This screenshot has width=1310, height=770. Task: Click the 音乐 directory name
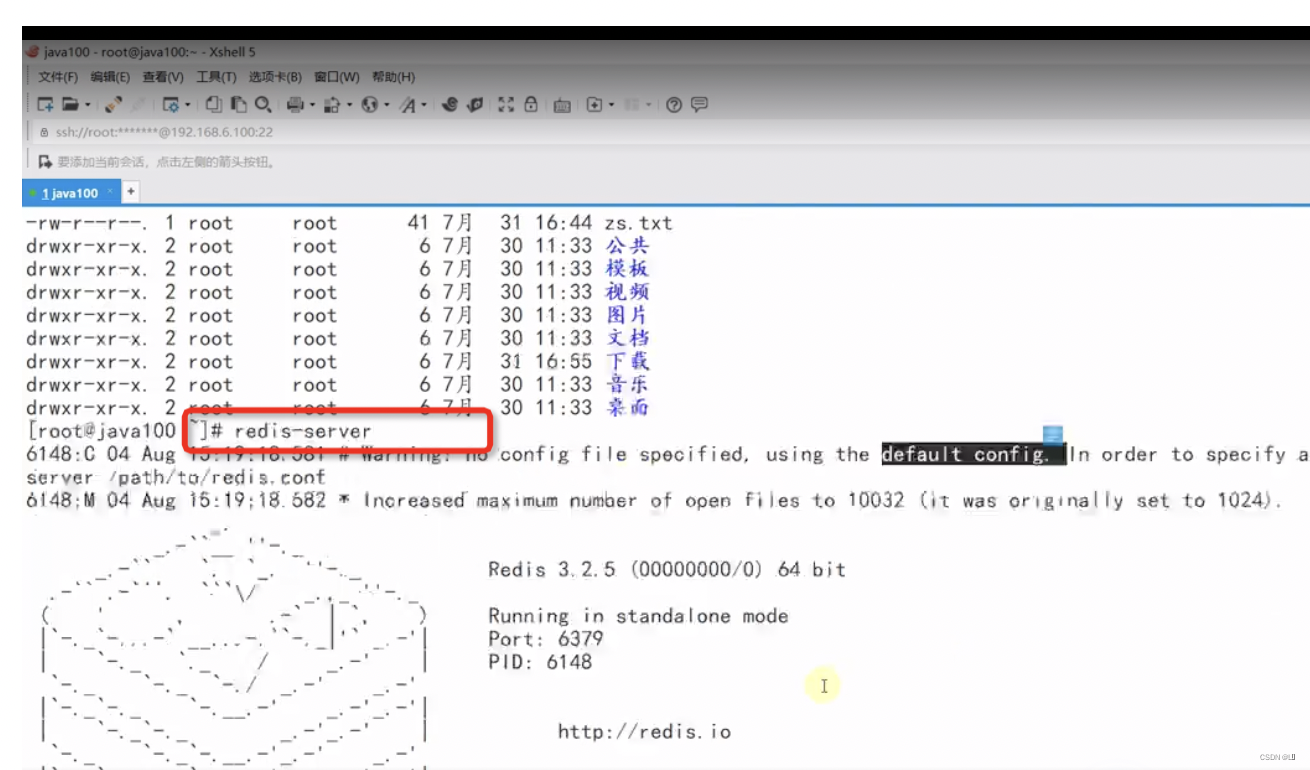627,384
